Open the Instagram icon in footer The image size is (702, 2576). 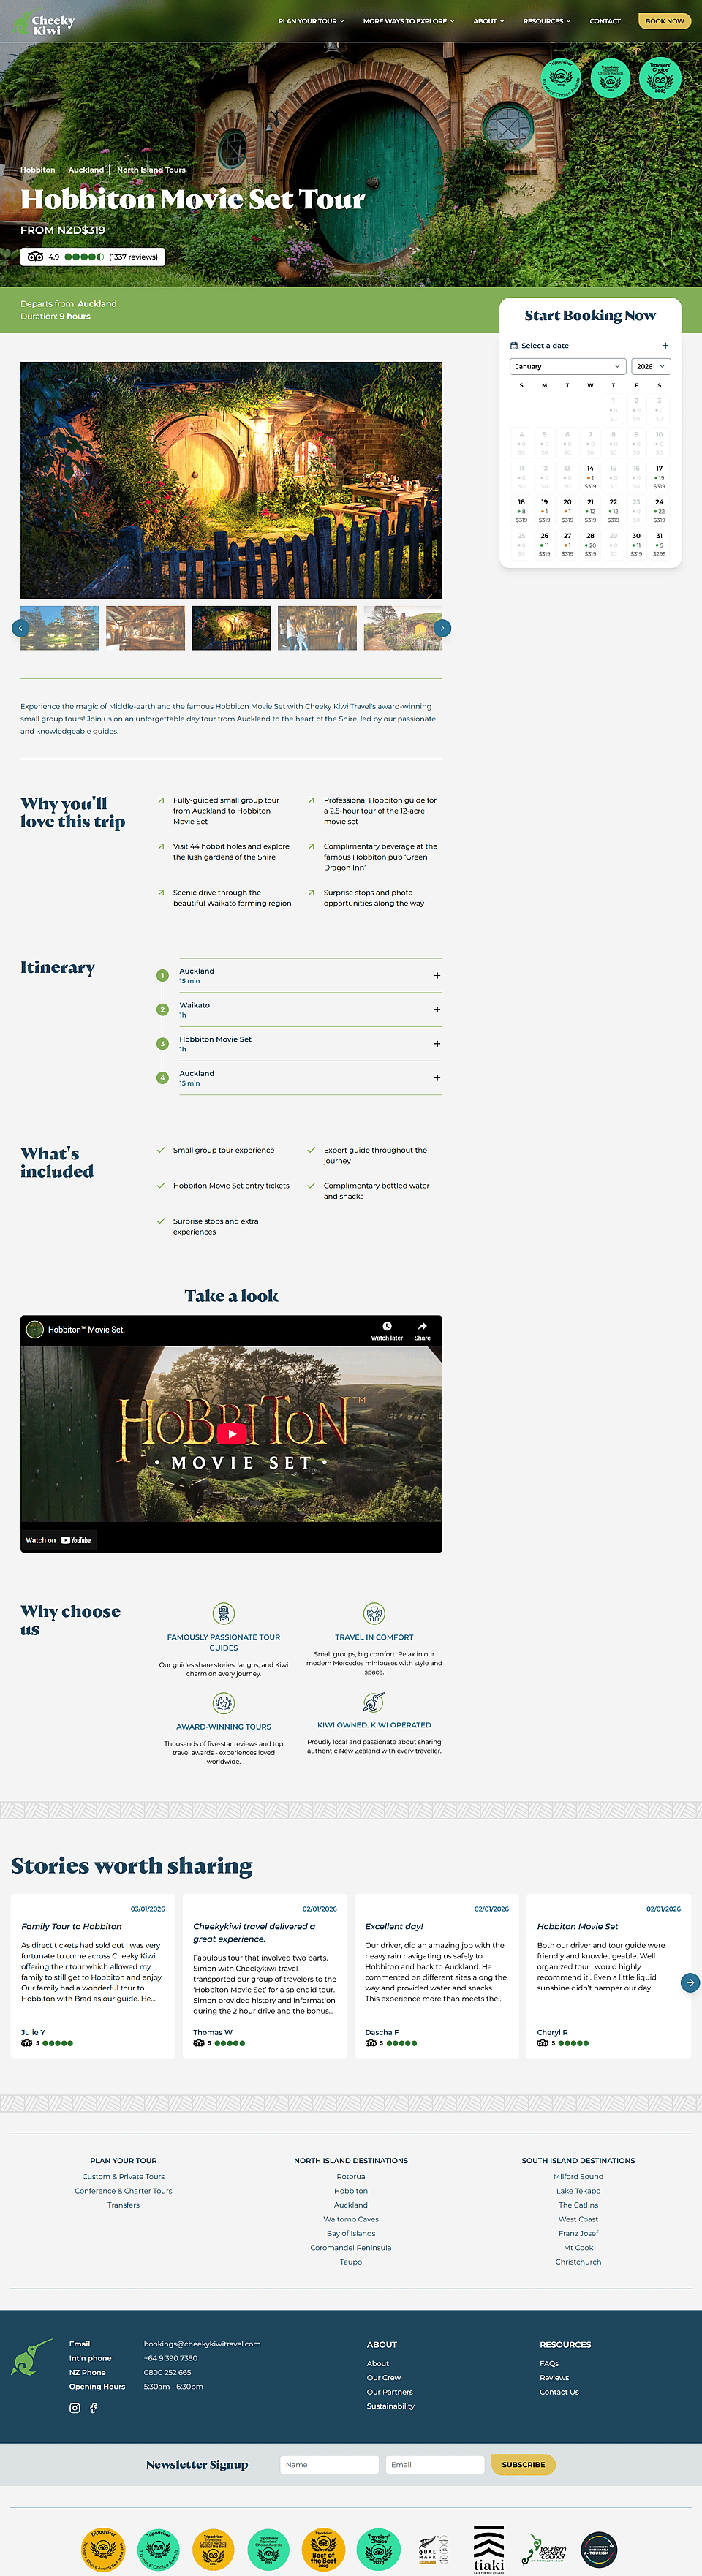74,2407
